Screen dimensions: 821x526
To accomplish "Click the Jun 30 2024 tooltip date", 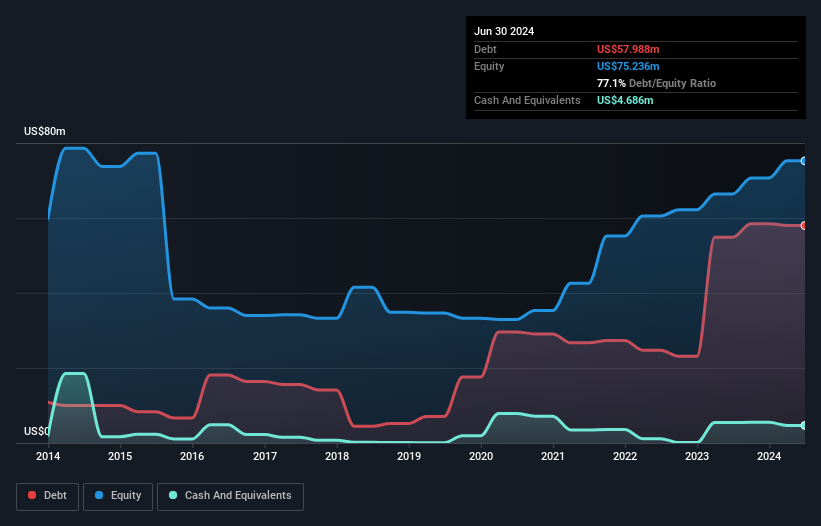I will 504,31.
